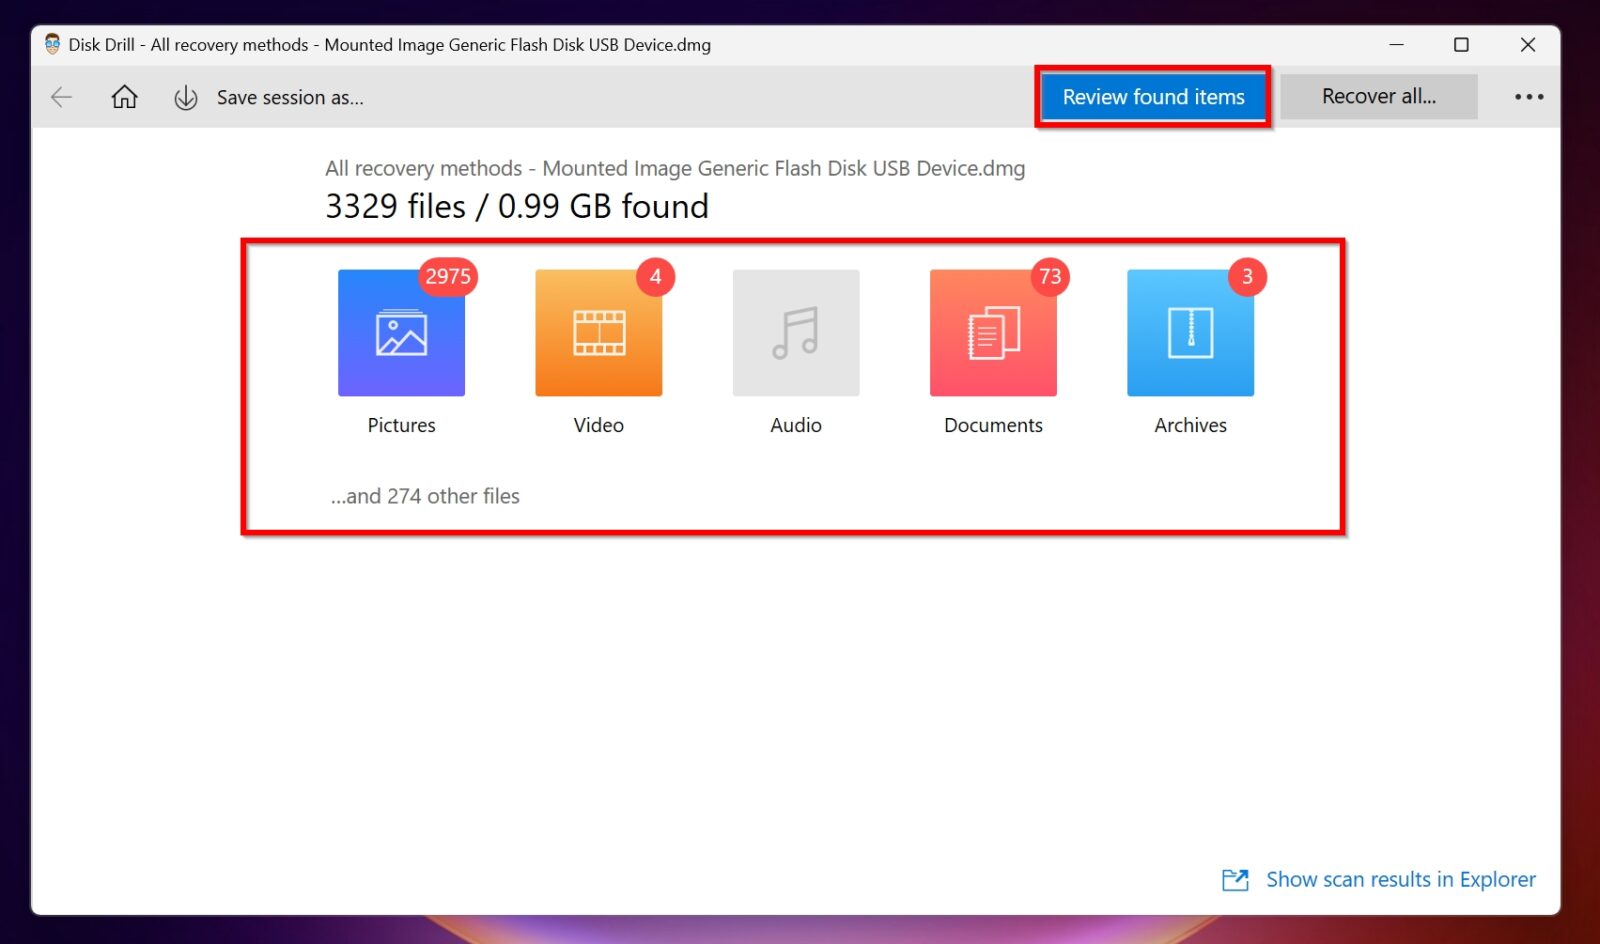Viewport: 1600px width, 944px height.
Task: Click the 'Video' label
Action: (x=598, y=425)
